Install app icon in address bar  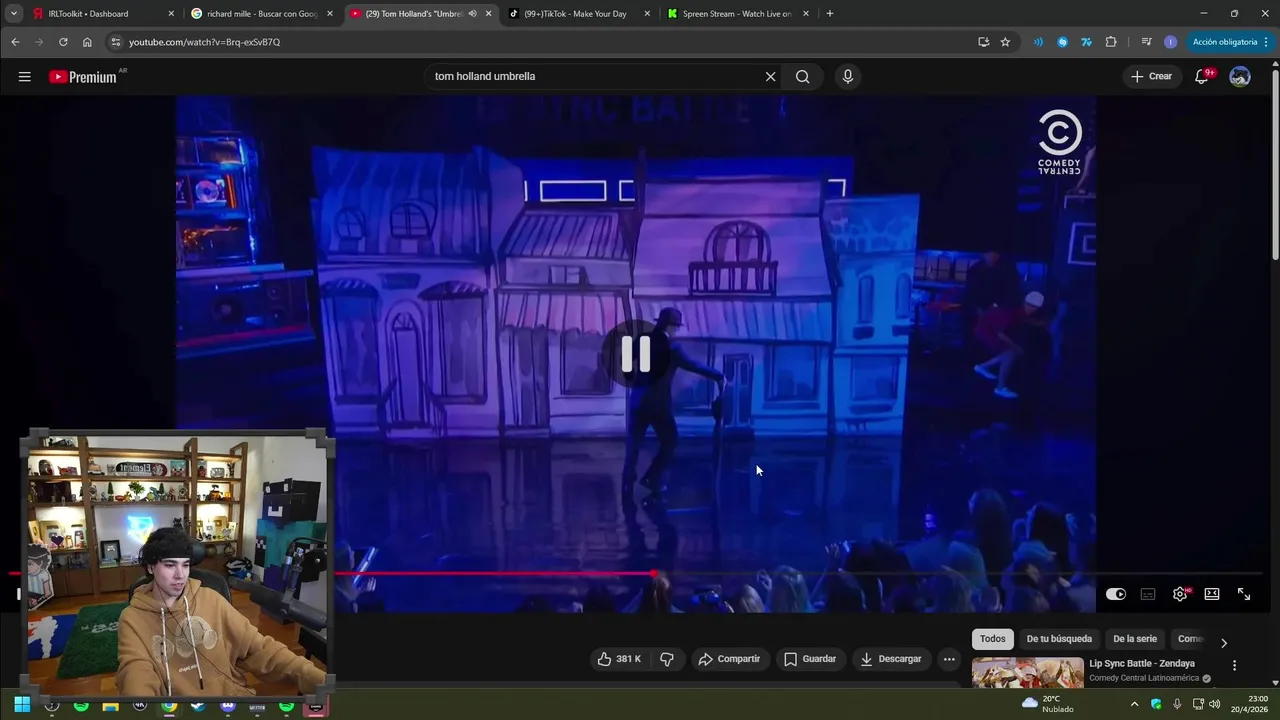tap(984, 42)
